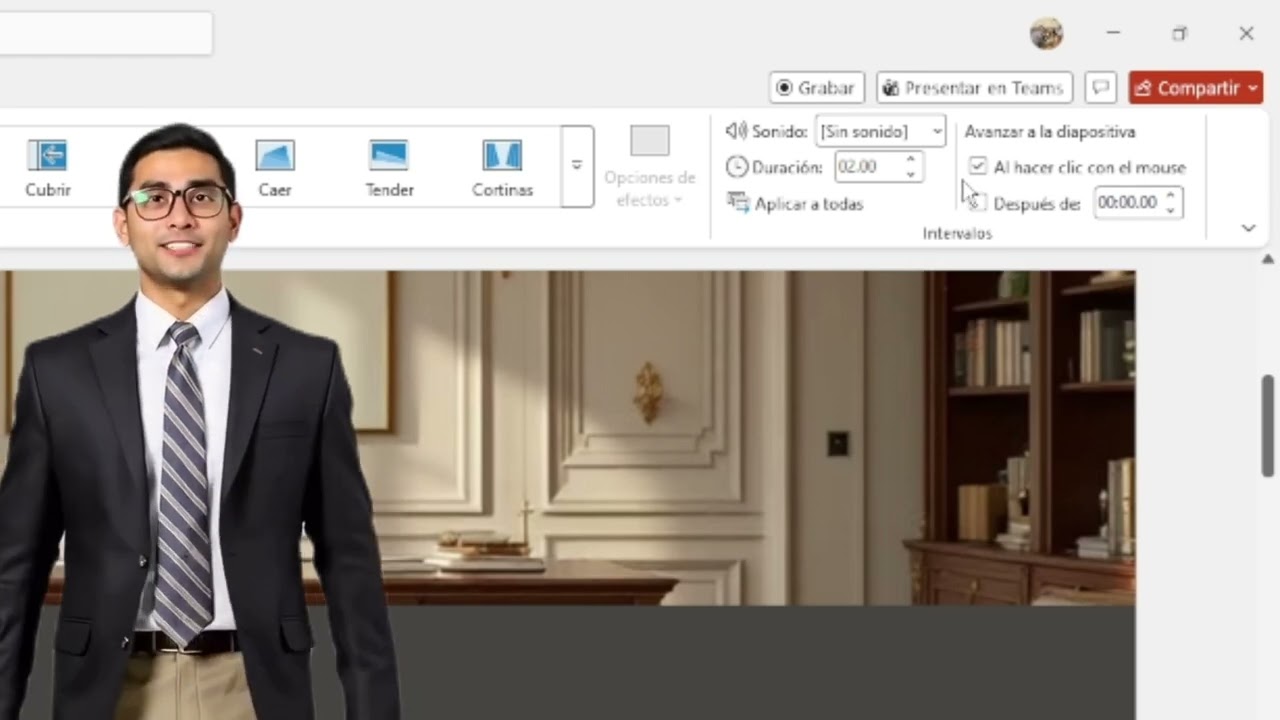Viewport: 1280px width, 720px height.
Task: Open Opciones de efectos menu
Action: (649, 167)
